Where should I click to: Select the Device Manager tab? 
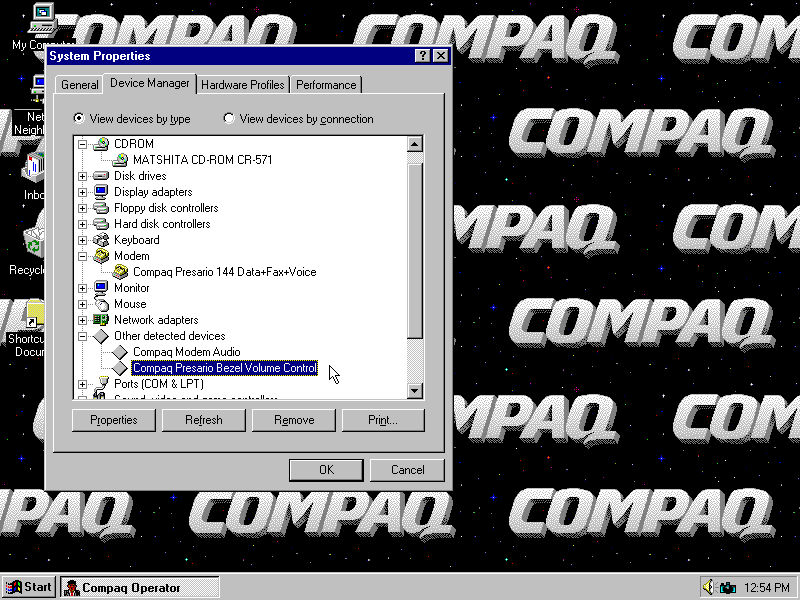[149, 83]
